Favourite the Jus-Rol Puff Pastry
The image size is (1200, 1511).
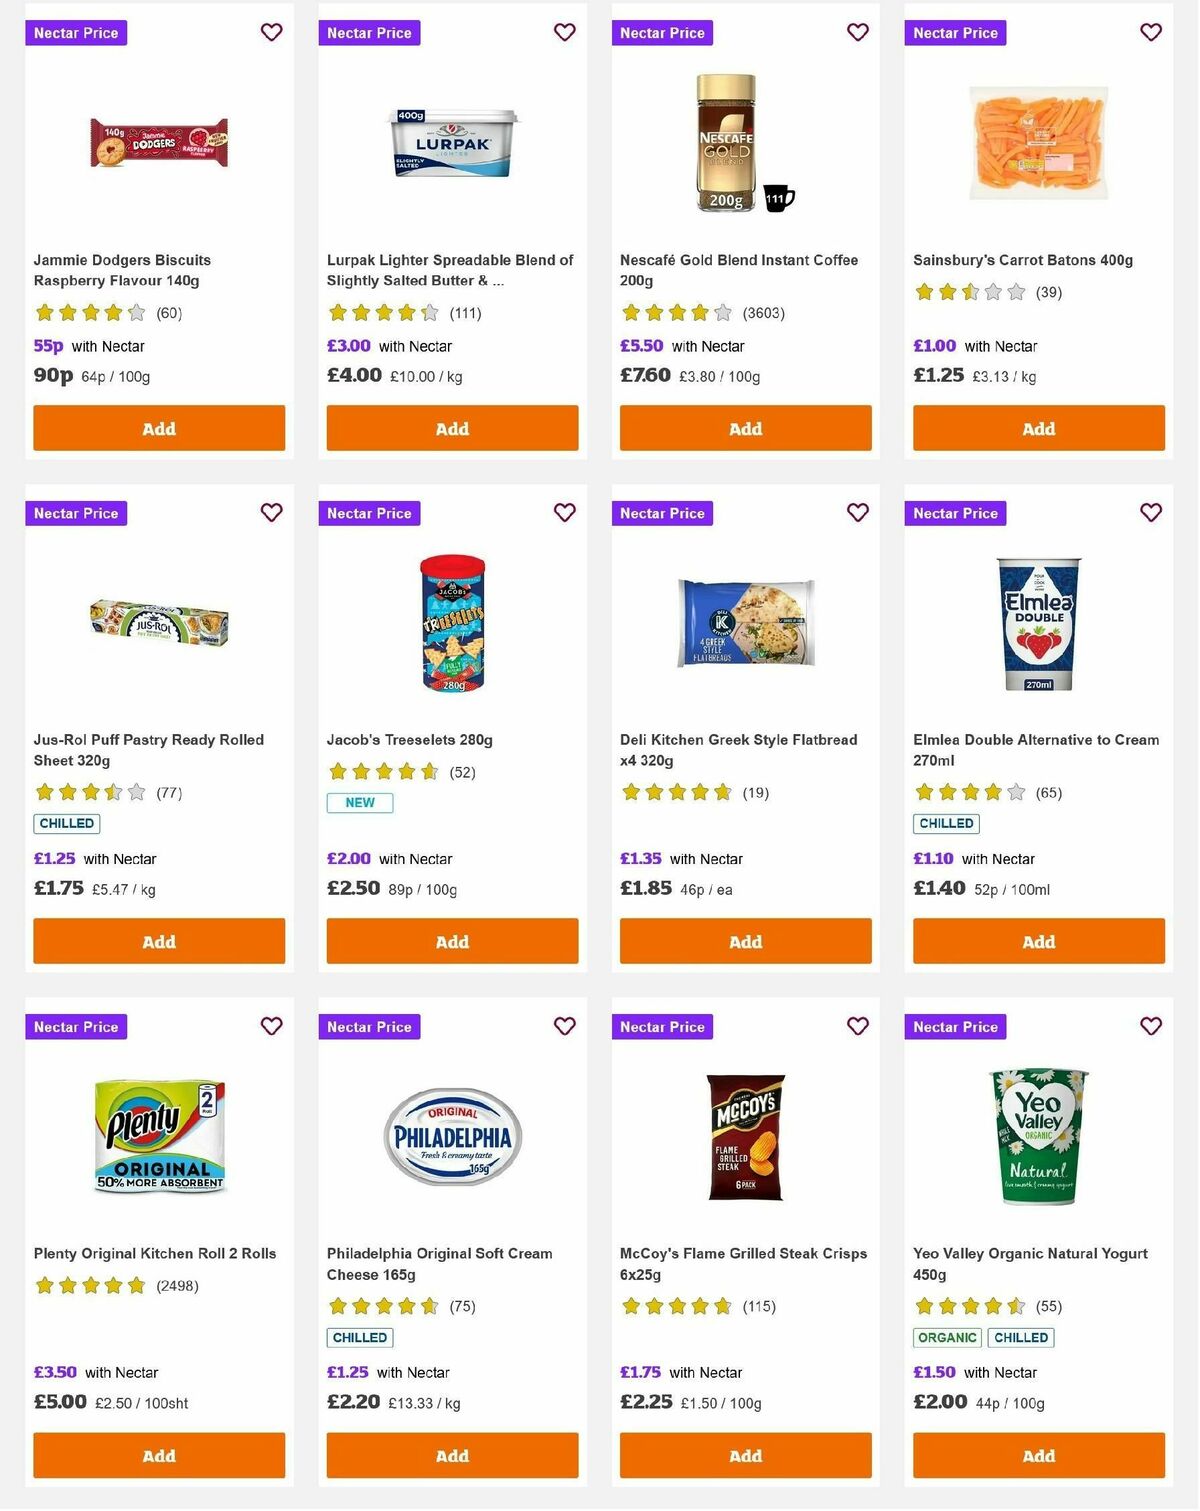pos(271,512)
